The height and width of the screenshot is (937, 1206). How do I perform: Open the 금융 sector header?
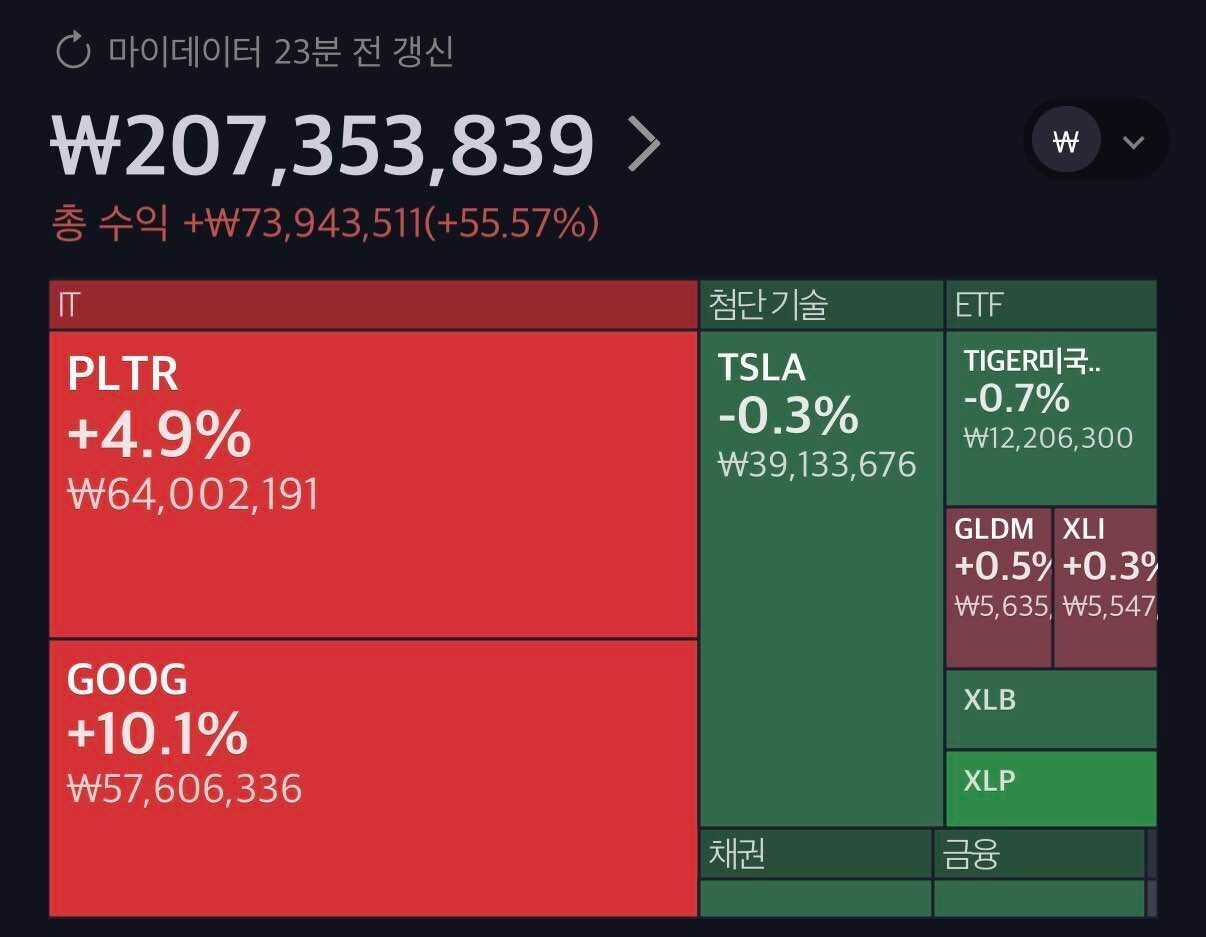point(1038,854)
